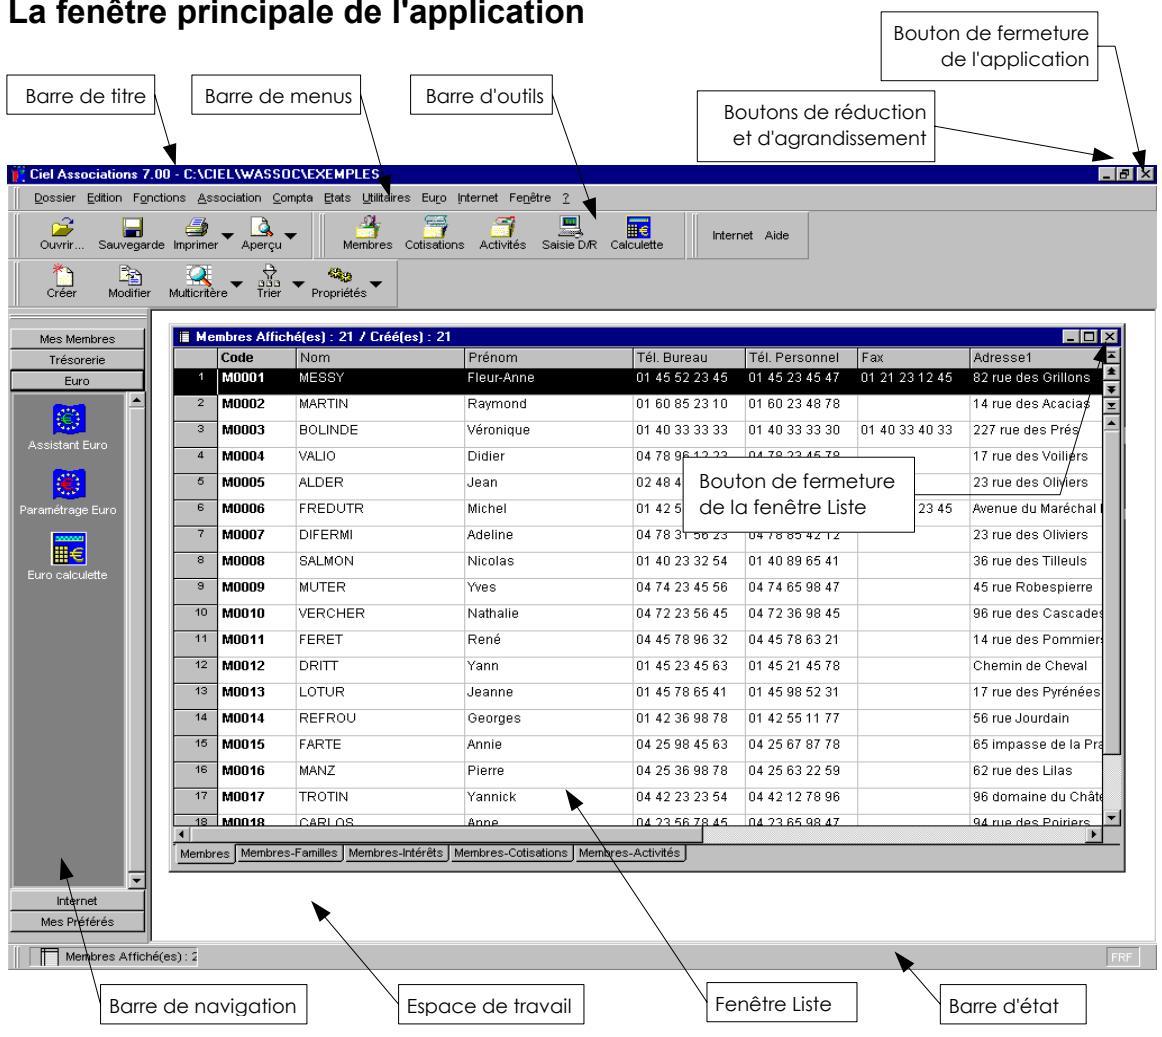Select the Membres tab at list bottom
Screen dimensions: 1162x1037
click(205, 854)
